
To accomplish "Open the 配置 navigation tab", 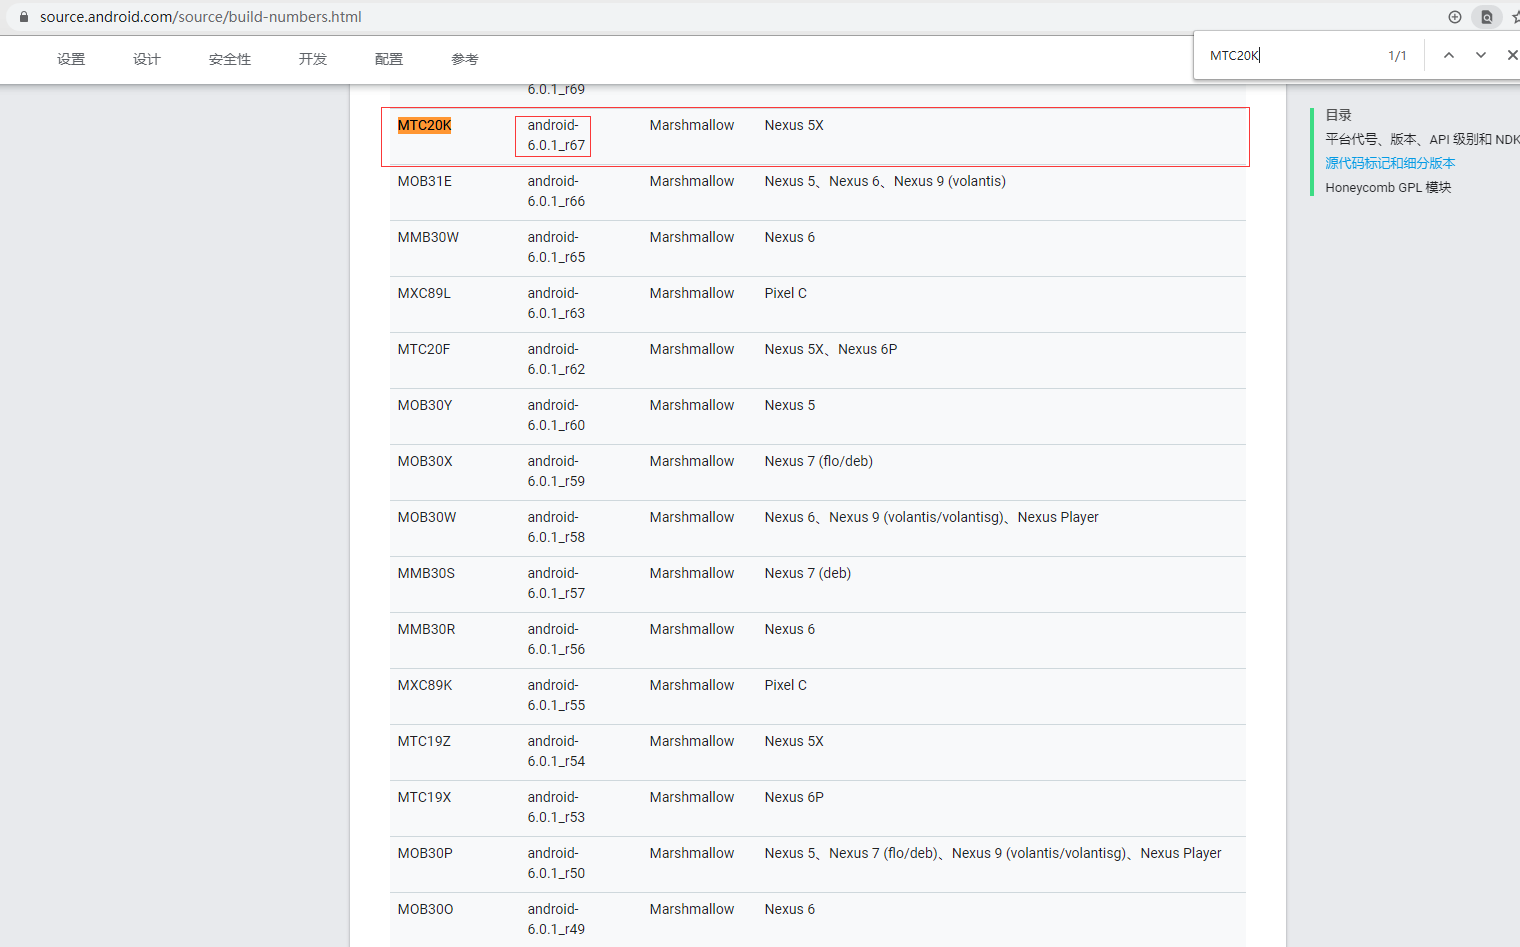I will [389, 59].
